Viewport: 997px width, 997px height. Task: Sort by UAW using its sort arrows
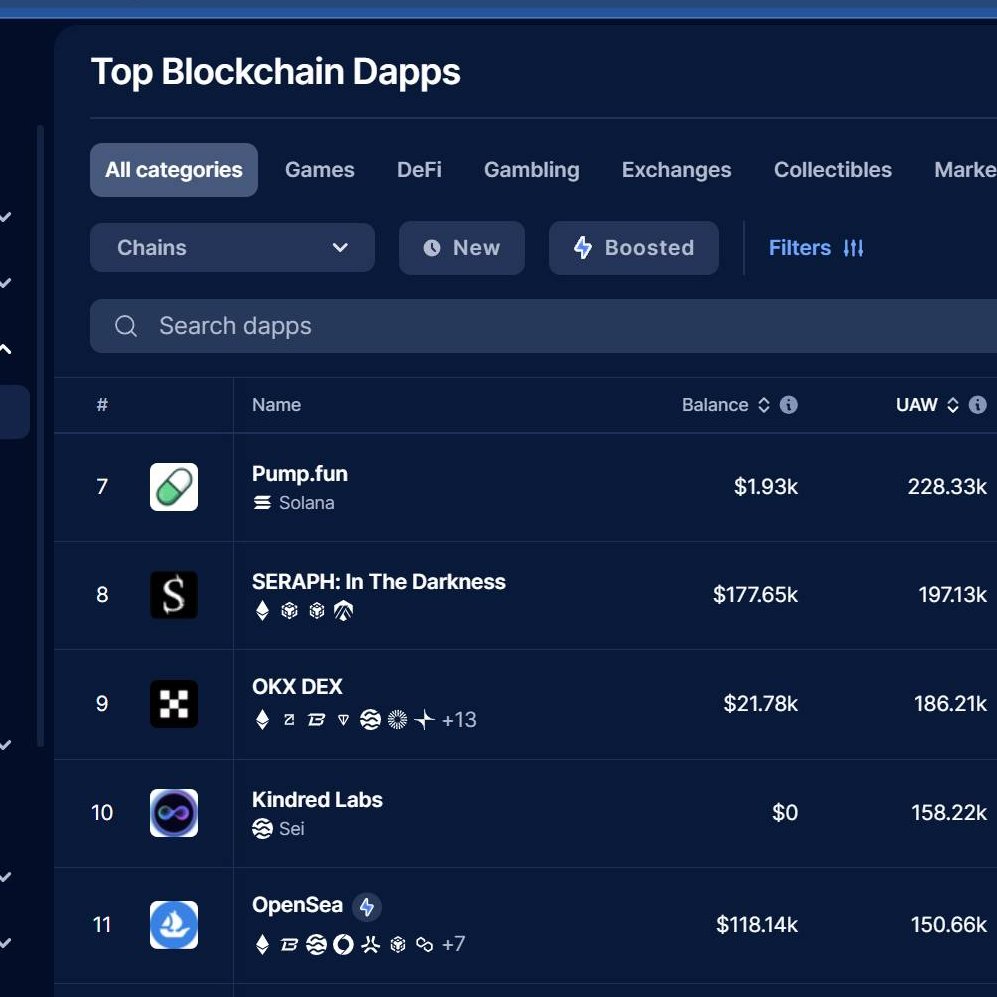coord(952,405)
